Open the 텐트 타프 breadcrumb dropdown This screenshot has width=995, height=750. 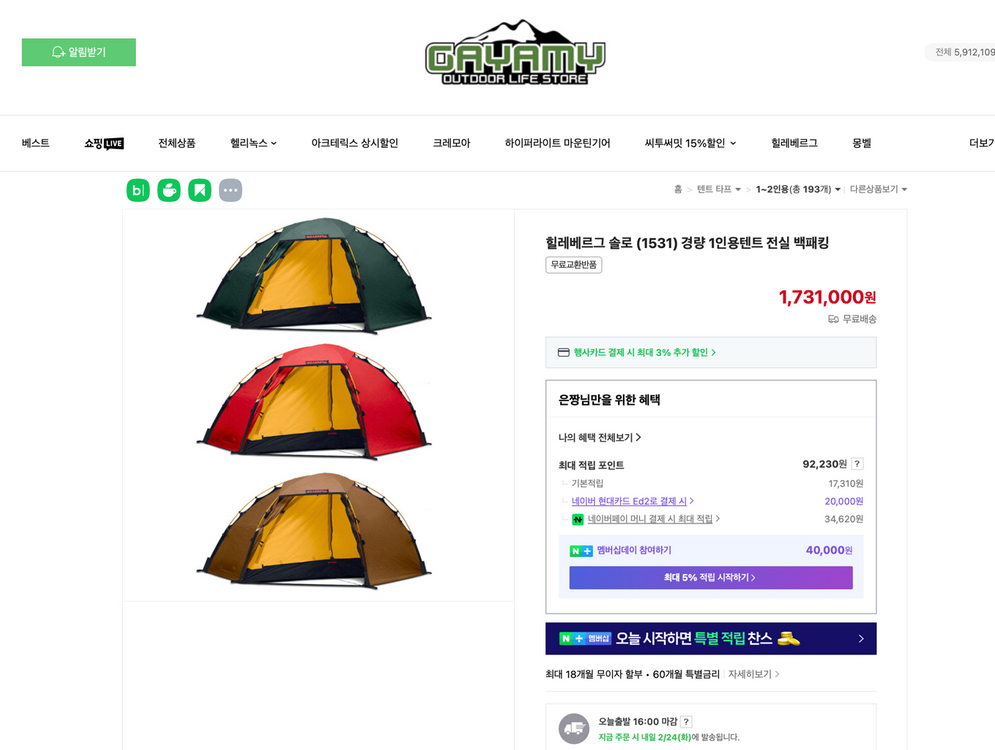(x=719, y=189)
